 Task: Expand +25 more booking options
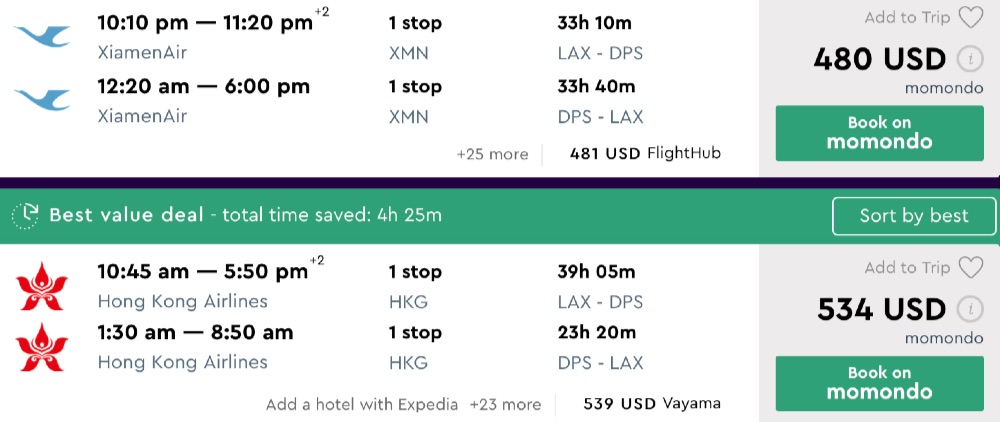(x=492, y=154)
